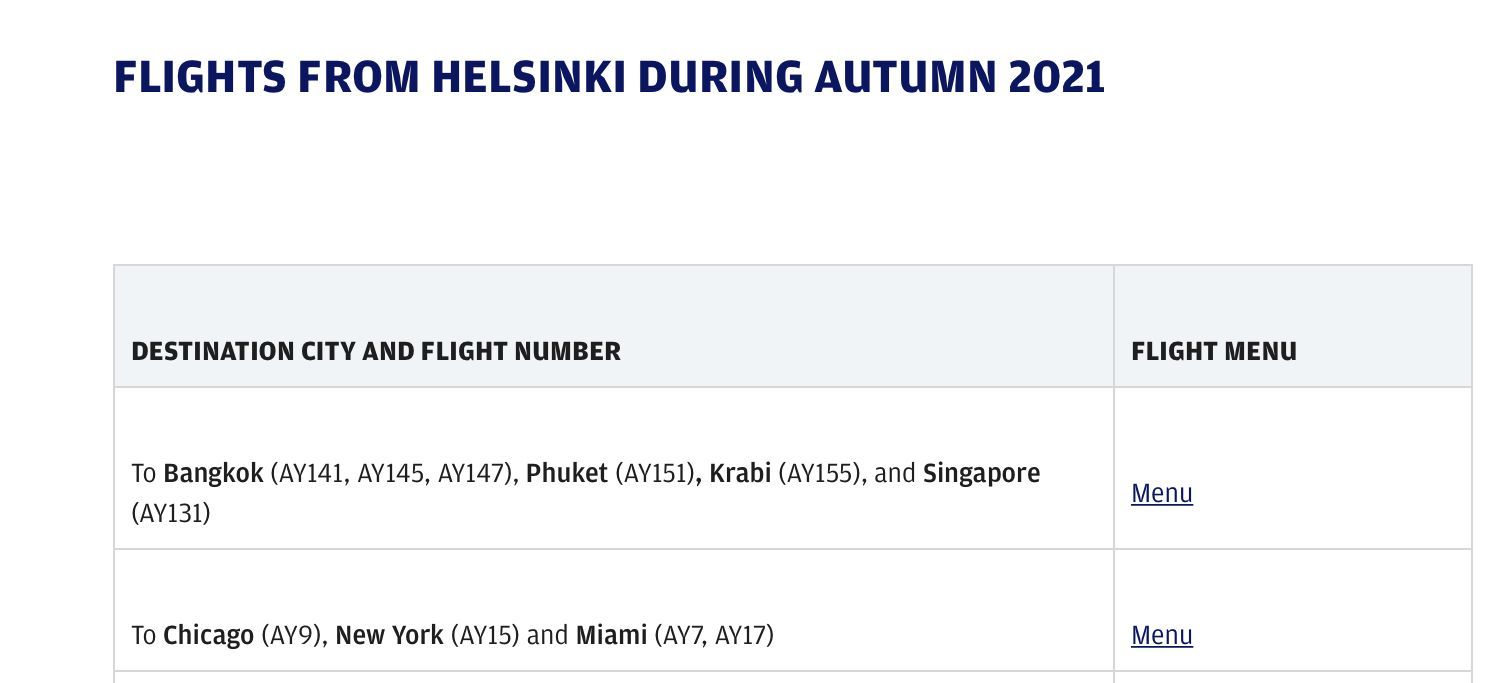
Task: Click the bold Phuket destination name
Action: [x=566, y=473]
